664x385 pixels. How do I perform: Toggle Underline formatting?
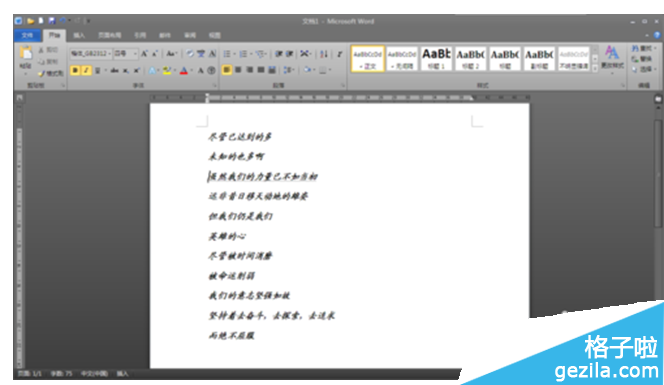[x=97, y=70]
